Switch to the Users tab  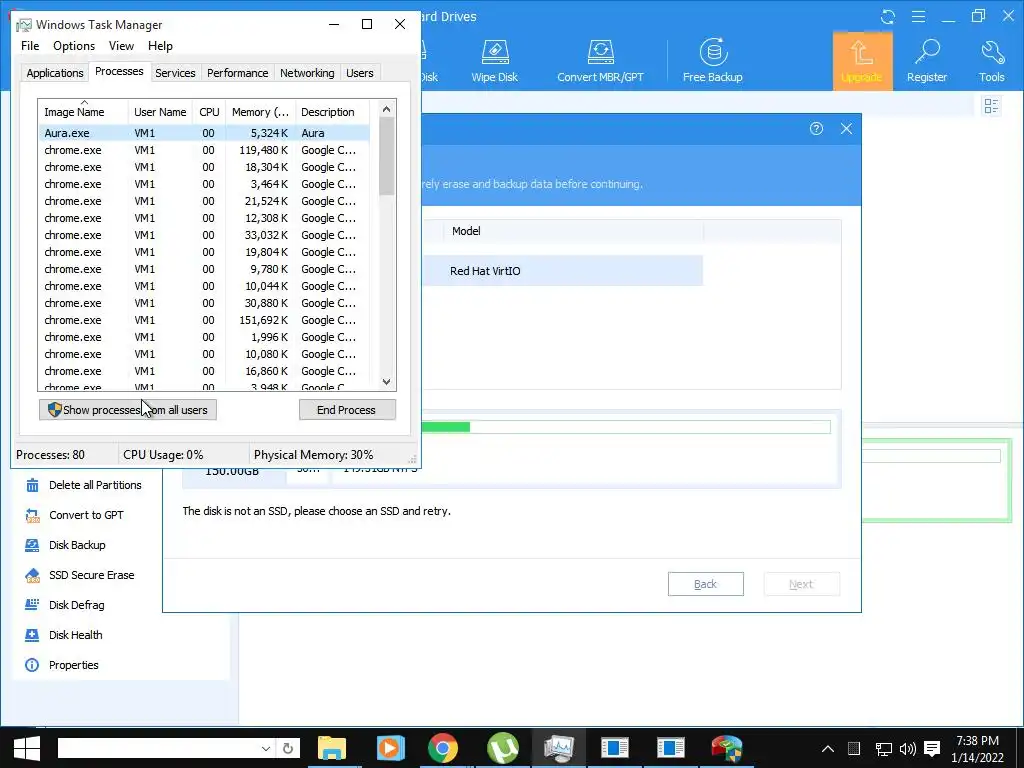pyautogui.click(x=360, y=73)
